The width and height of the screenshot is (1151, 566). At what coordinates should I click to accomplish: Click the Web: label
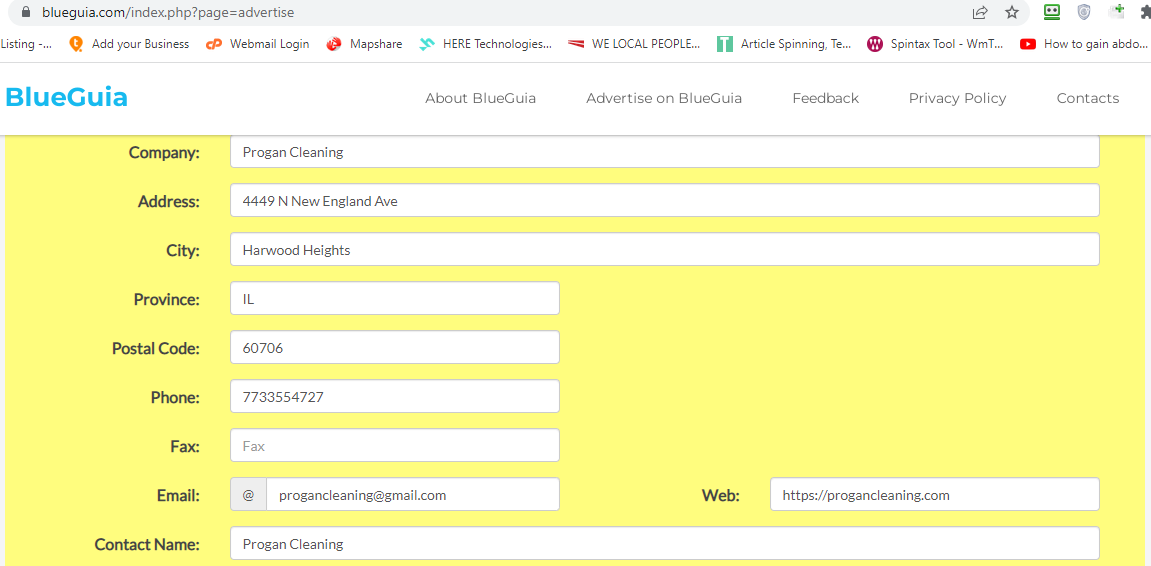pyautogui.click(x=720, y=496)
